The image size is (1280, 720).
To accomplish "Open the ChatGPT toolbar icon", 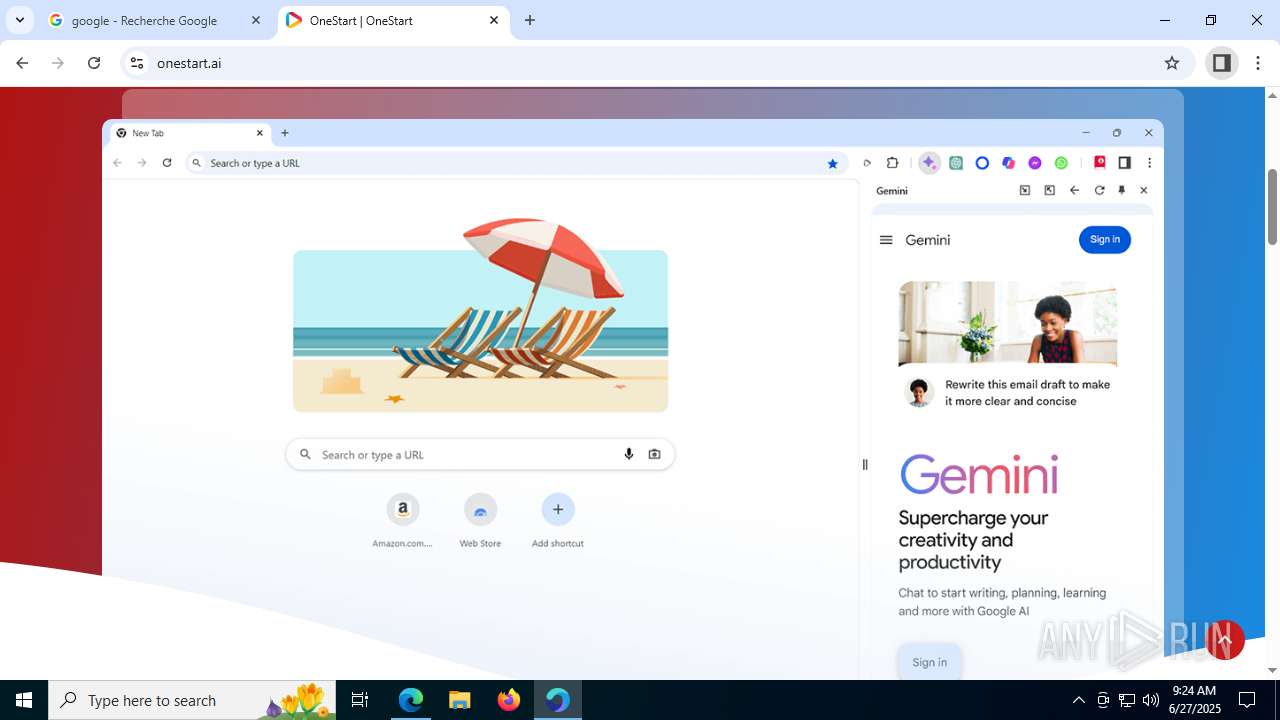I will pyautogui.click(x=956, y=163).
